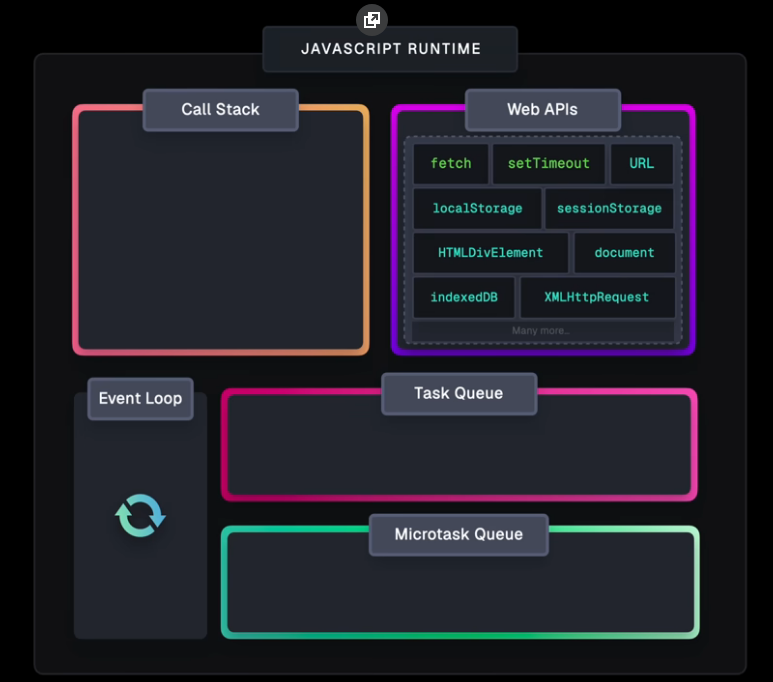Click the setTimeout API tile
This screenshot has width=773, height=682.
pos(548,164)
